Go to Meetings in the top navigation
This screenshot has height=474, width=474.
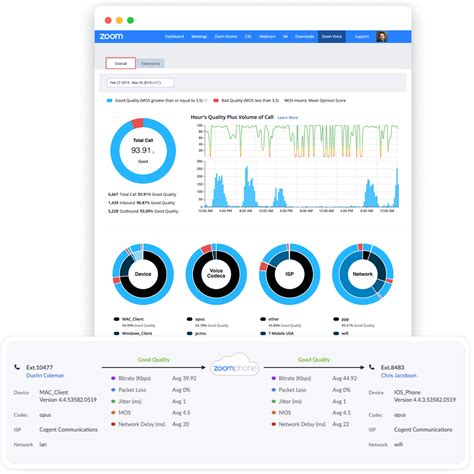coord(199,36)
